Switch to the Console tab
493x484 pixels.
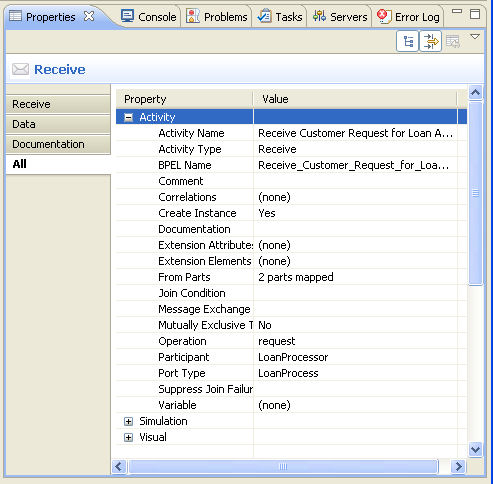pos(149,17)
